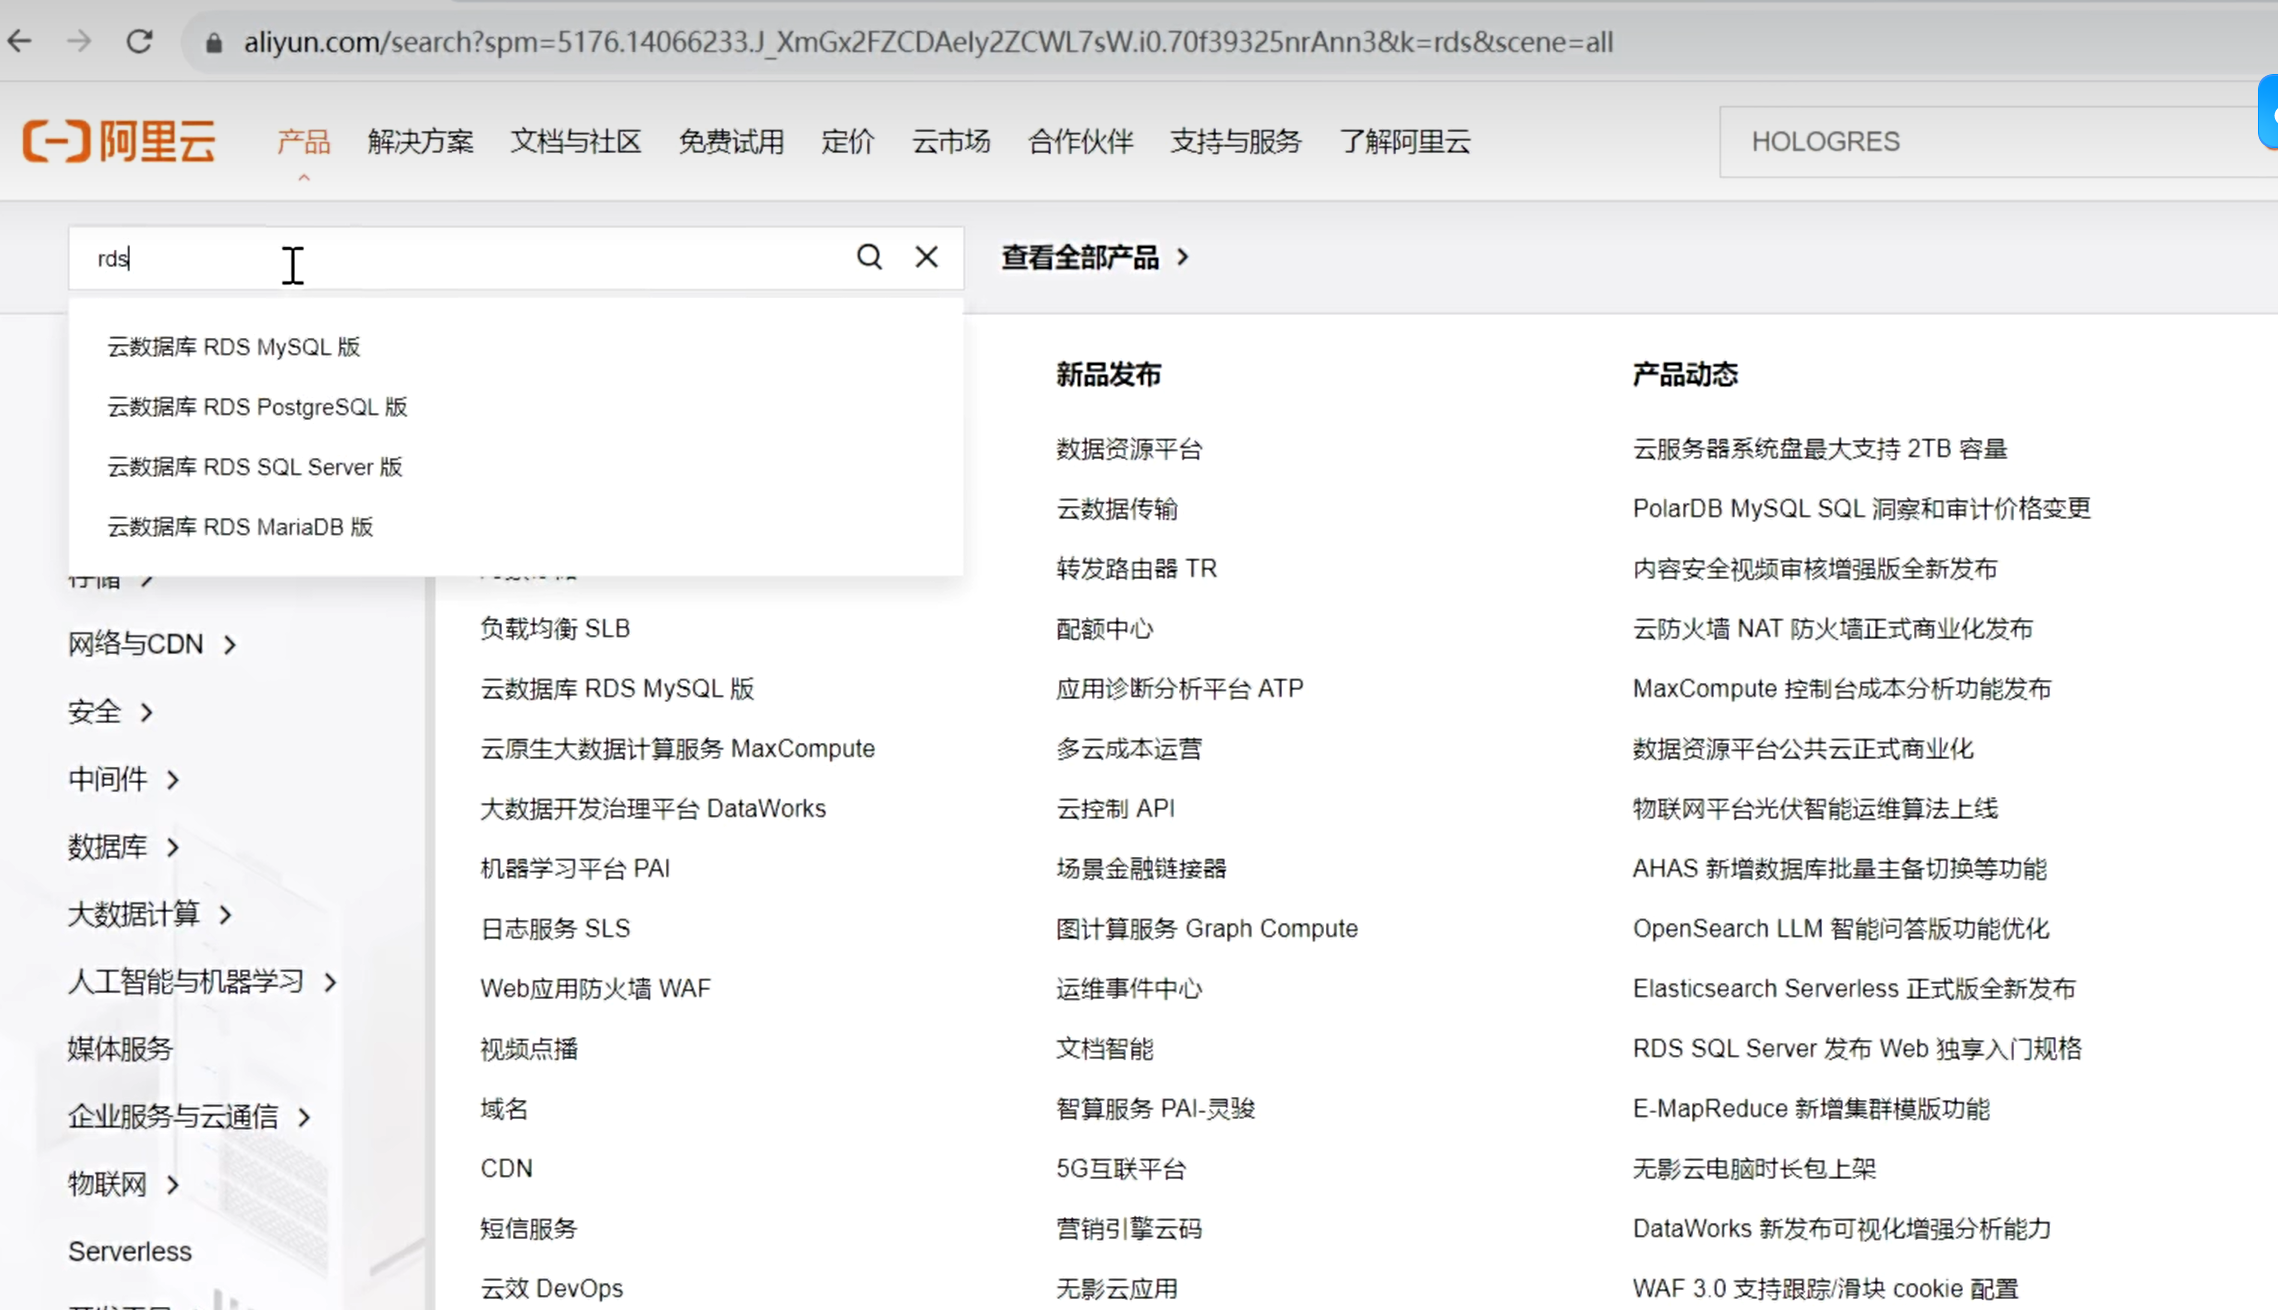The width and height of the screenshot is (2278, 1310).
Task: Reload the page with refresh icon
Action: click(x=139, y=42)
